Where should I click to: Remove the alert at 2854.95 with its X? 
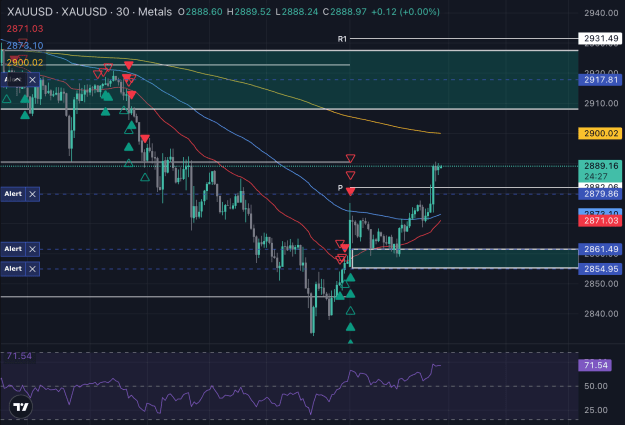(33, 269)
